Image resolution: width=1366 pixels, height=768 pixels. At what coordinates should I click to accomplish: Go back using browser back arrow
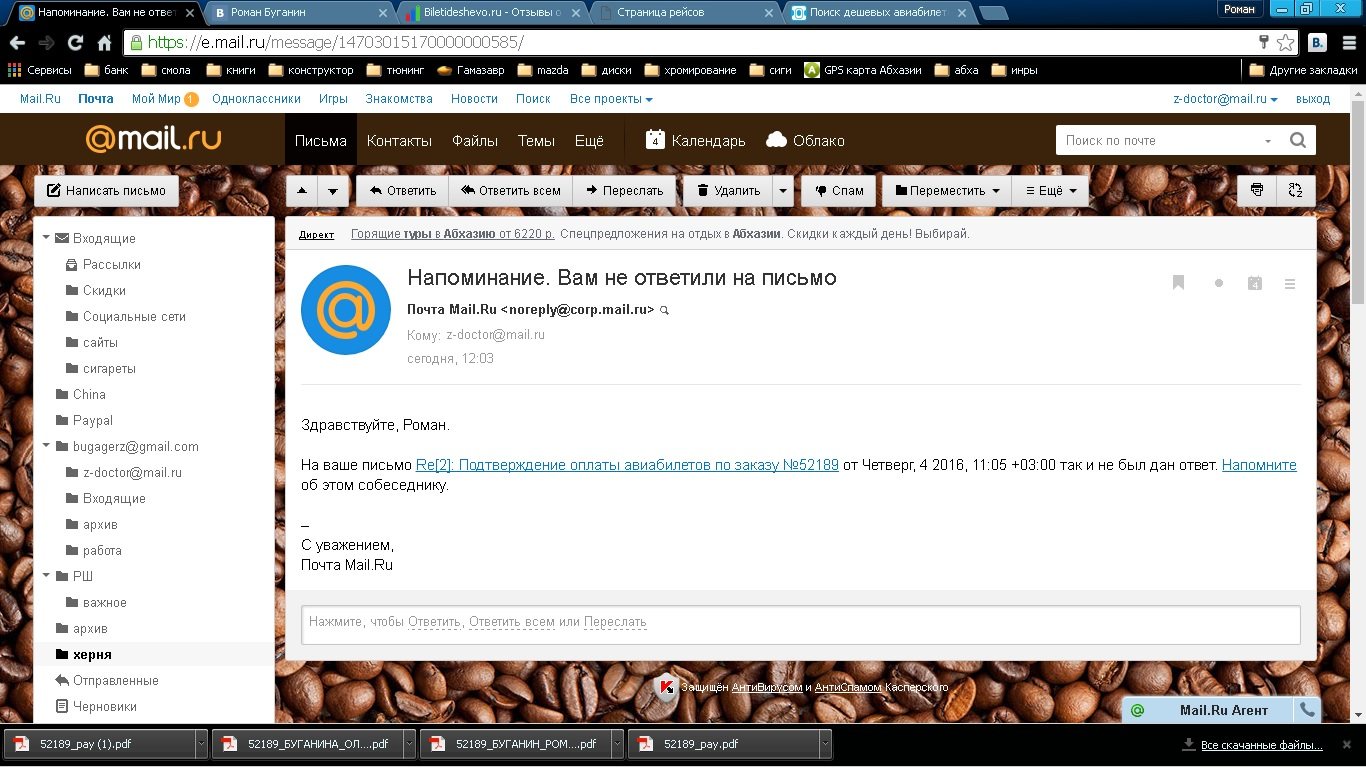tap(17, 43)
